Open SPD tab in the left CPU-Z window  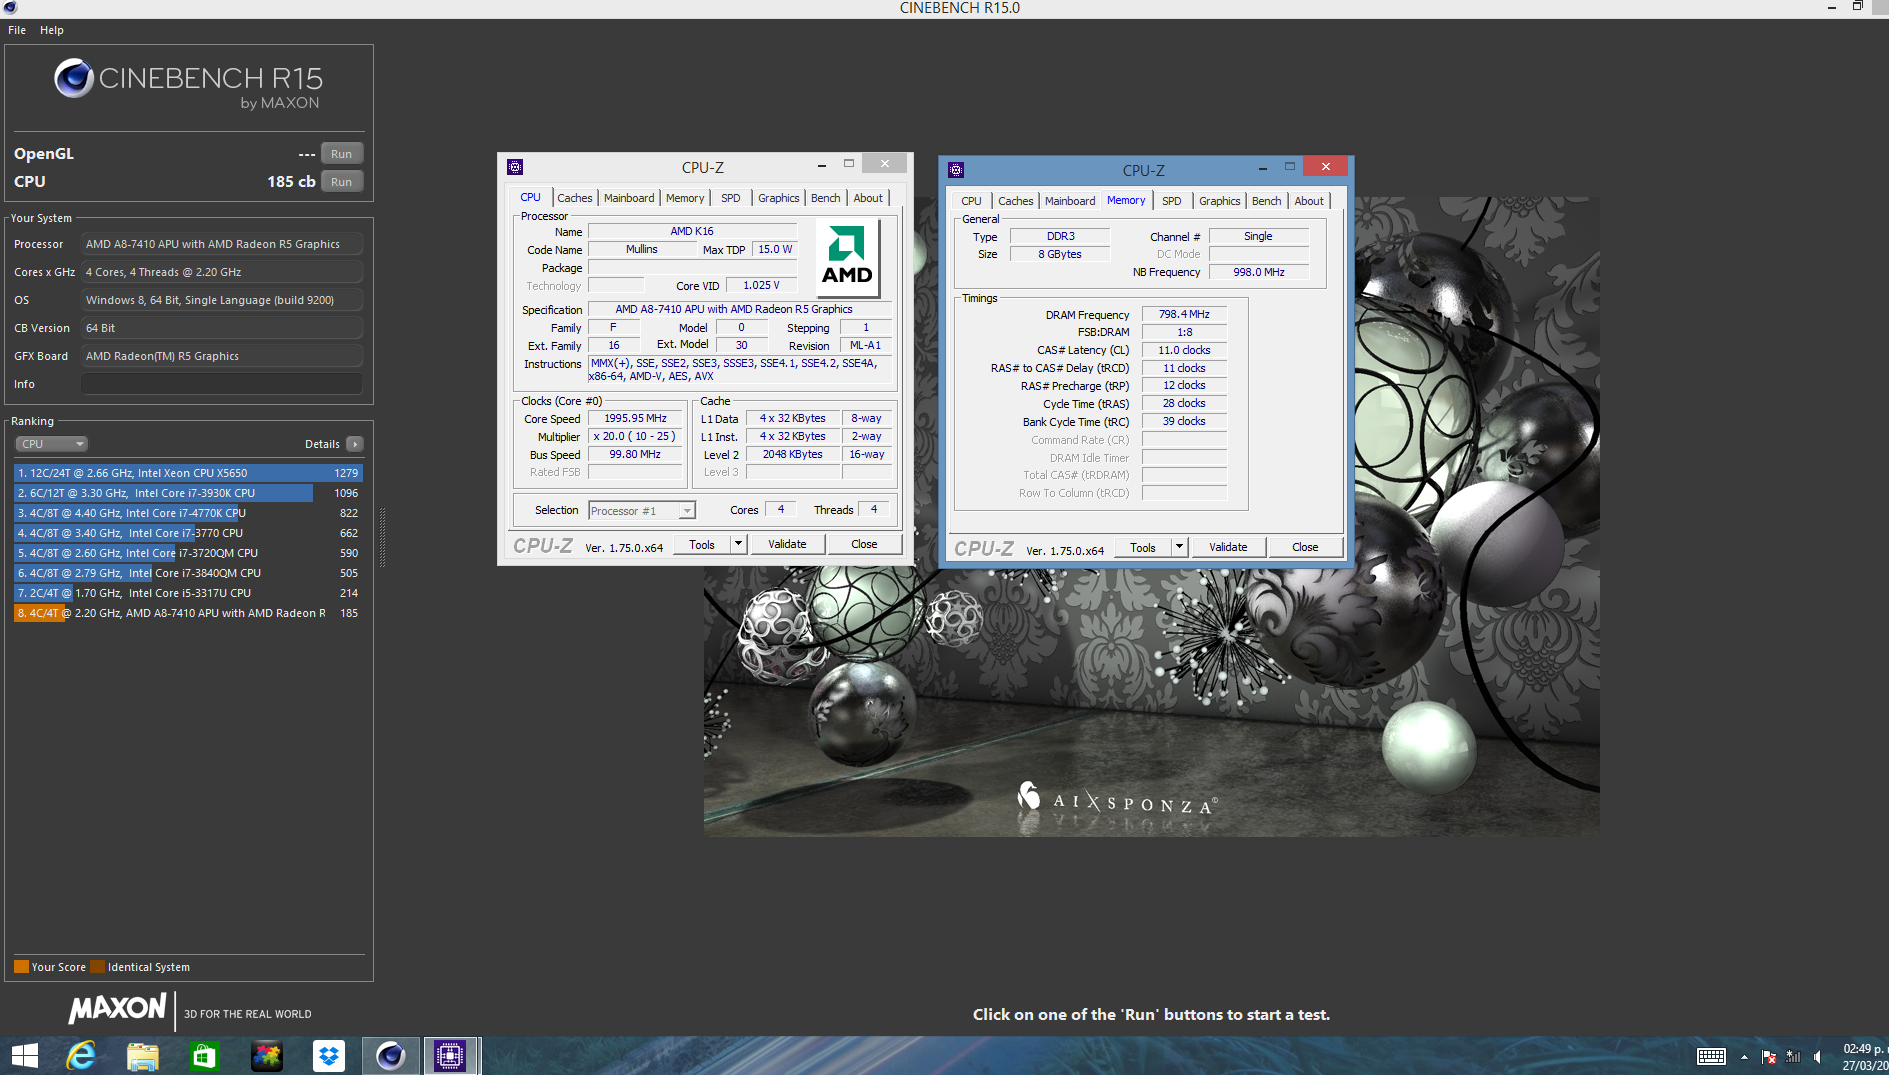[x=731, y=198]
